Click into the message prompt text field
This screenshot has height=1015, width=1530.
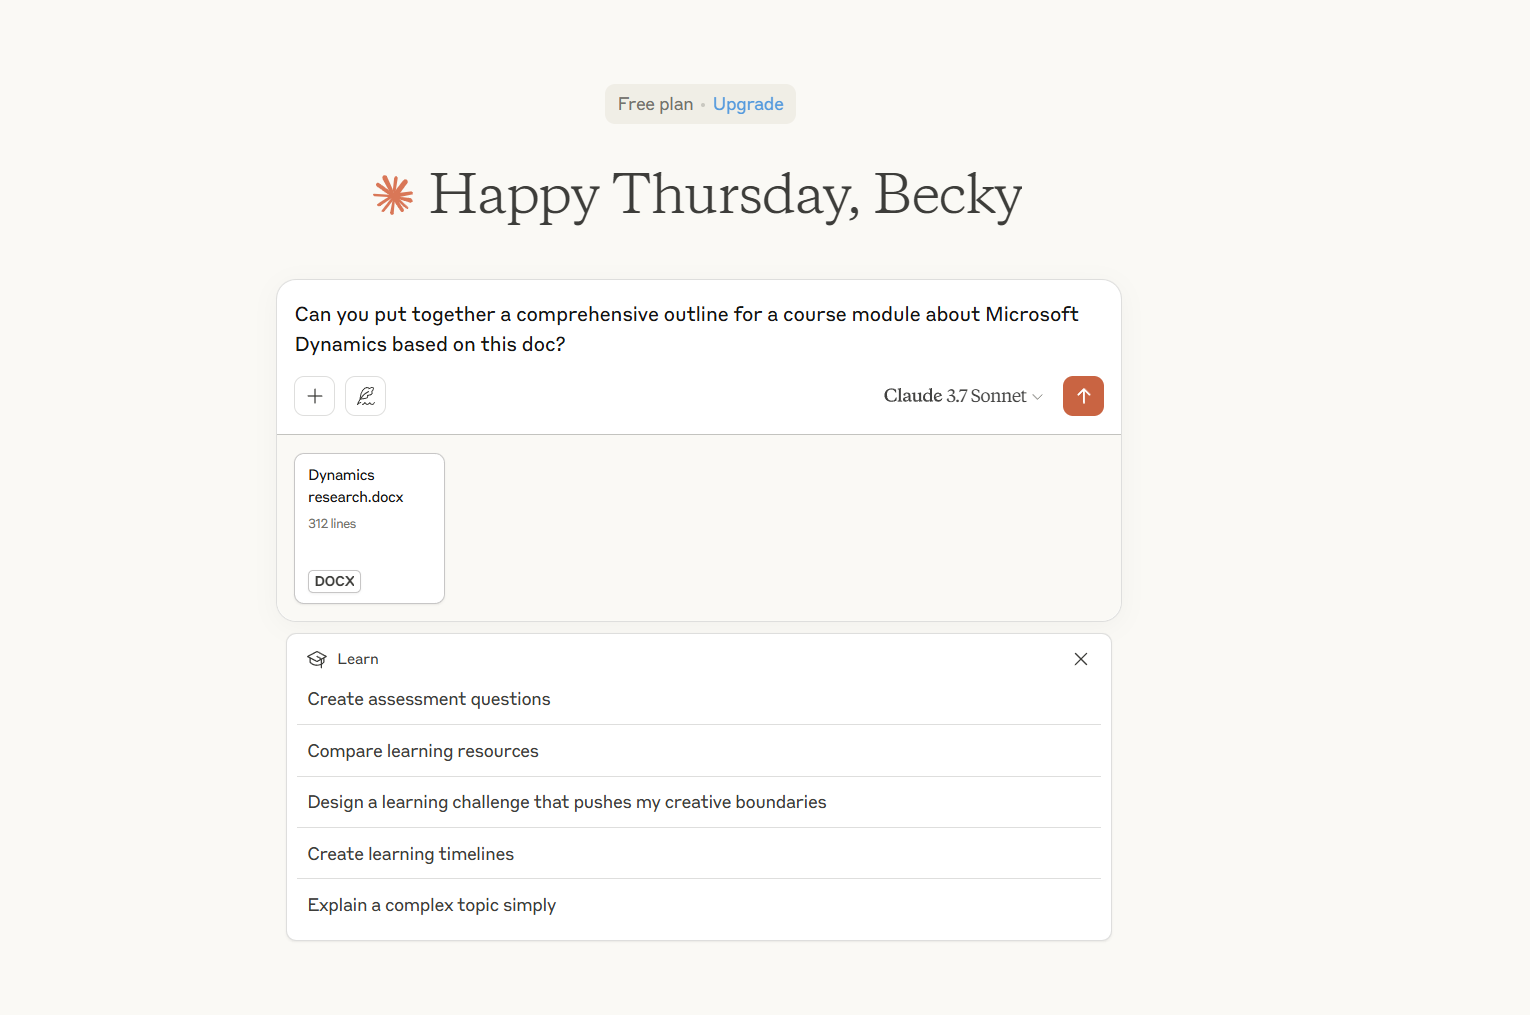pos(686,329)
